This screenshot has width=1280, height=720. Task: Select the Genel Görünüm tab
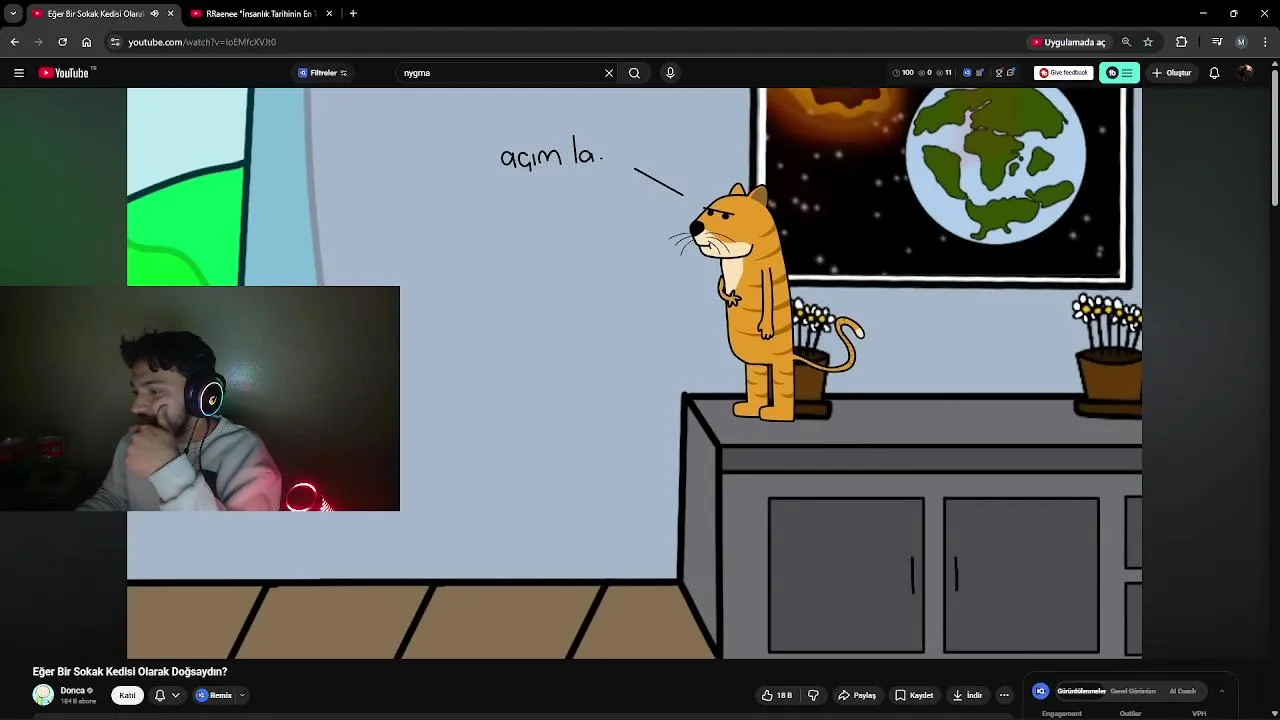(x=1133, y=691)
